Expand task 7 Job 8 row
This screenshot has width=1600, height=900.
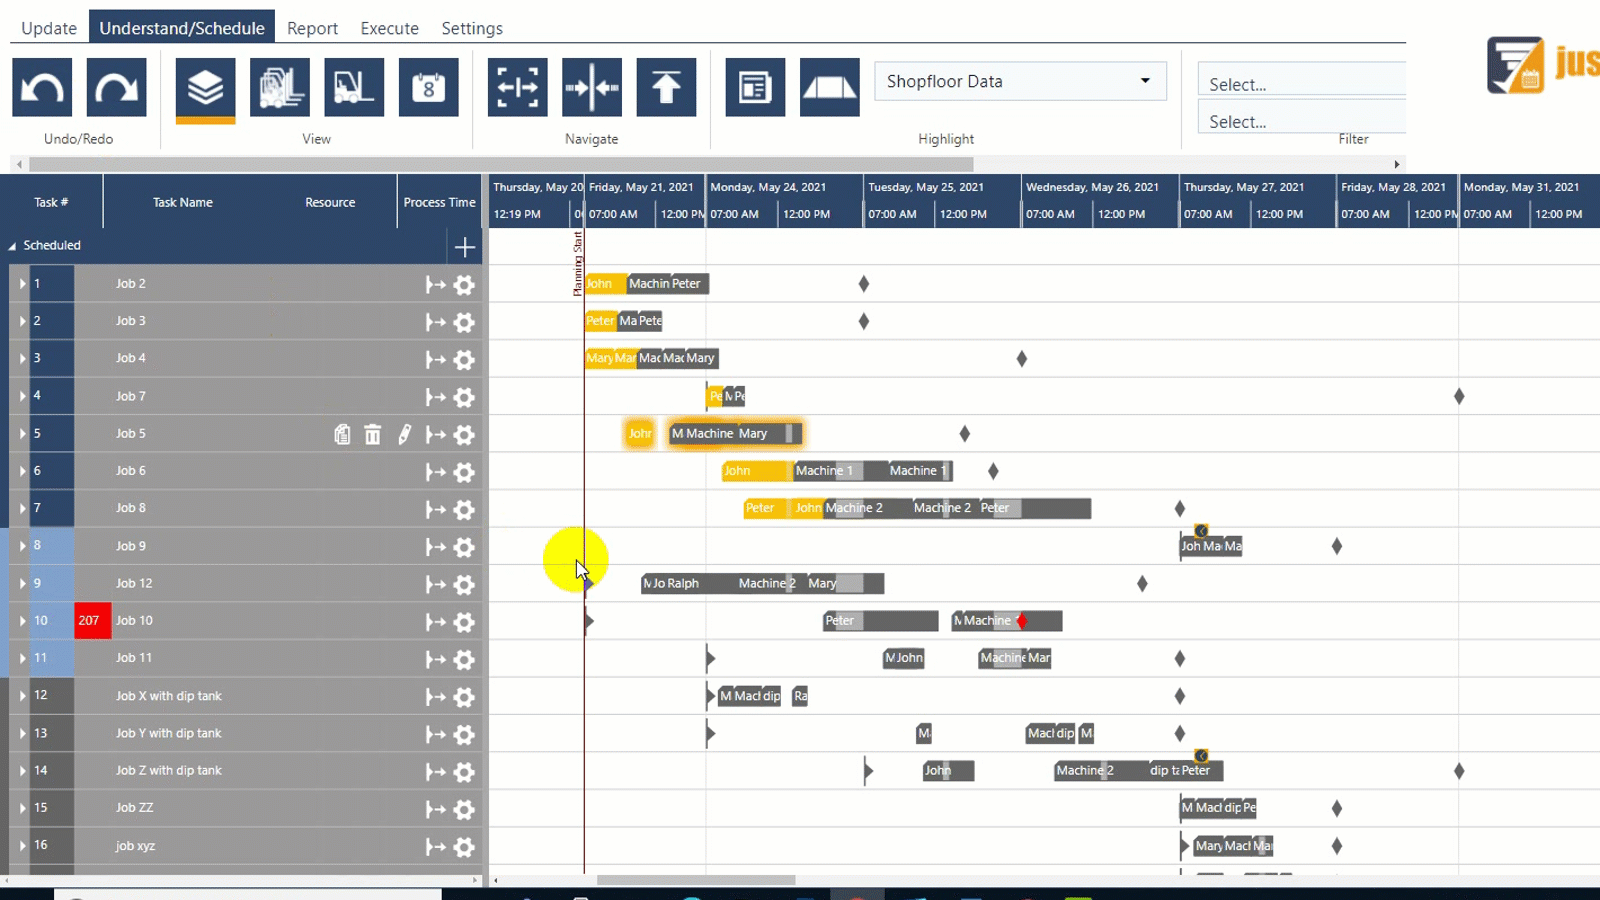22,508
